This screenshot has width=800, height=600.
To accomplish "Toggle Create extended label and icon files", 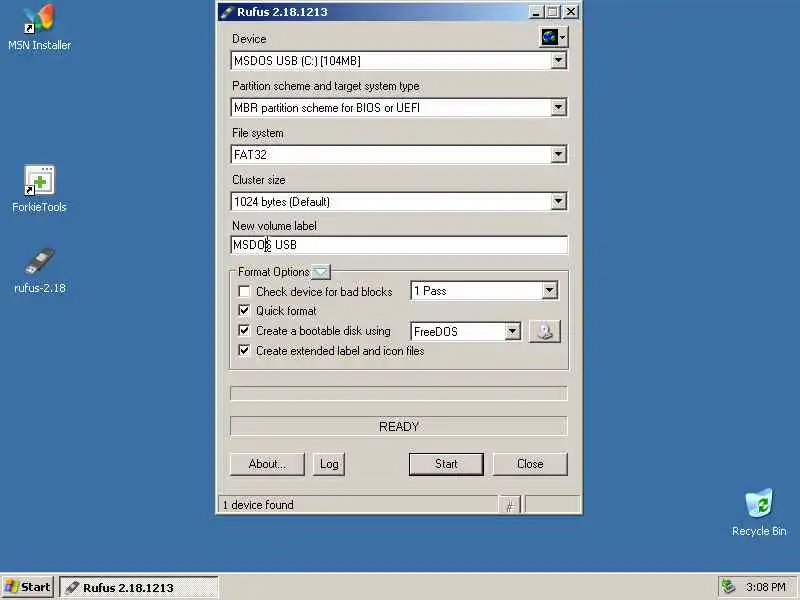I will coord(244,351).
